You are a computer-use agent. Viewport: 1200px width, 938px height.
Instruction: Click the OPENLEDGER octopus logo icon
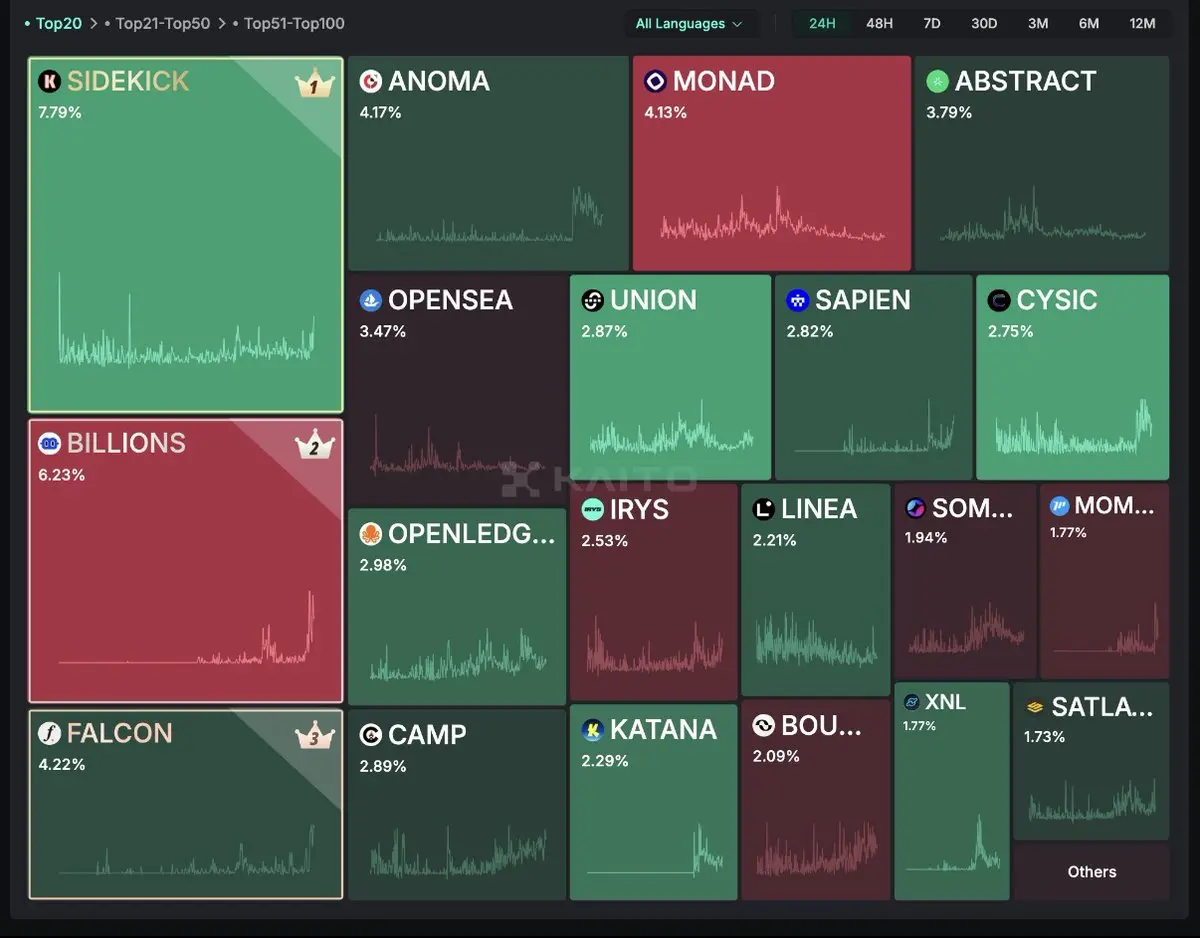point(370,533)
